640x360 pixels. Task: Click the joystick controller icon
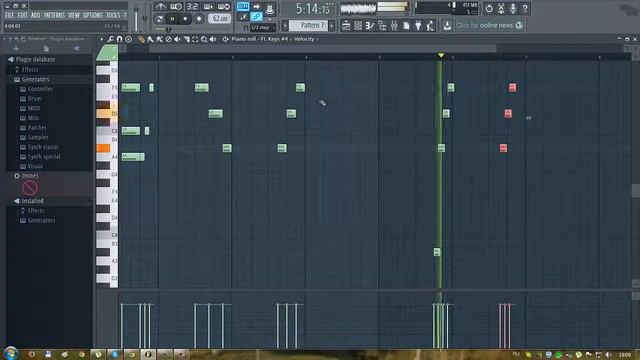click(269, 8)
